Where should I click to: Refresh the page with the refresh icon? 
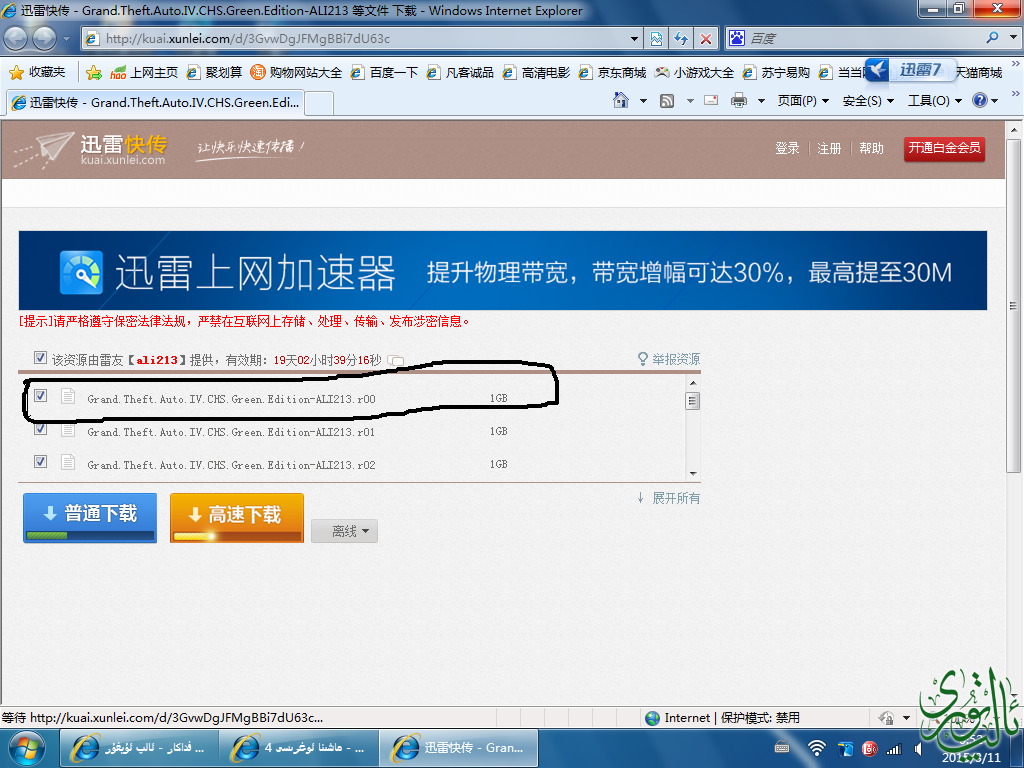681,39
